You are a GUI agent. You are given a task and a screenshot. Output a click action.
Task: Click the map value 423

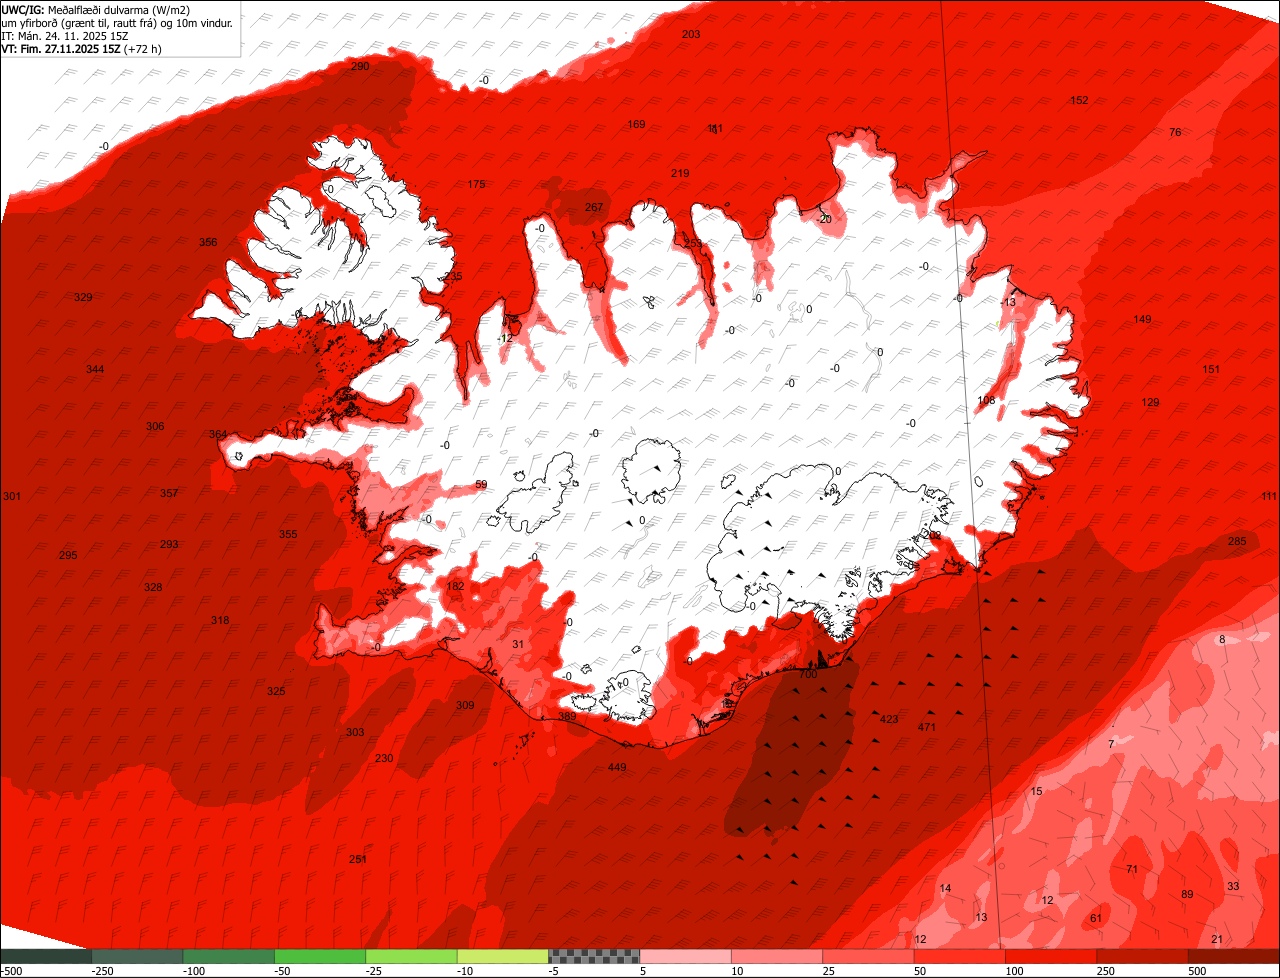(x=889, y=719)
